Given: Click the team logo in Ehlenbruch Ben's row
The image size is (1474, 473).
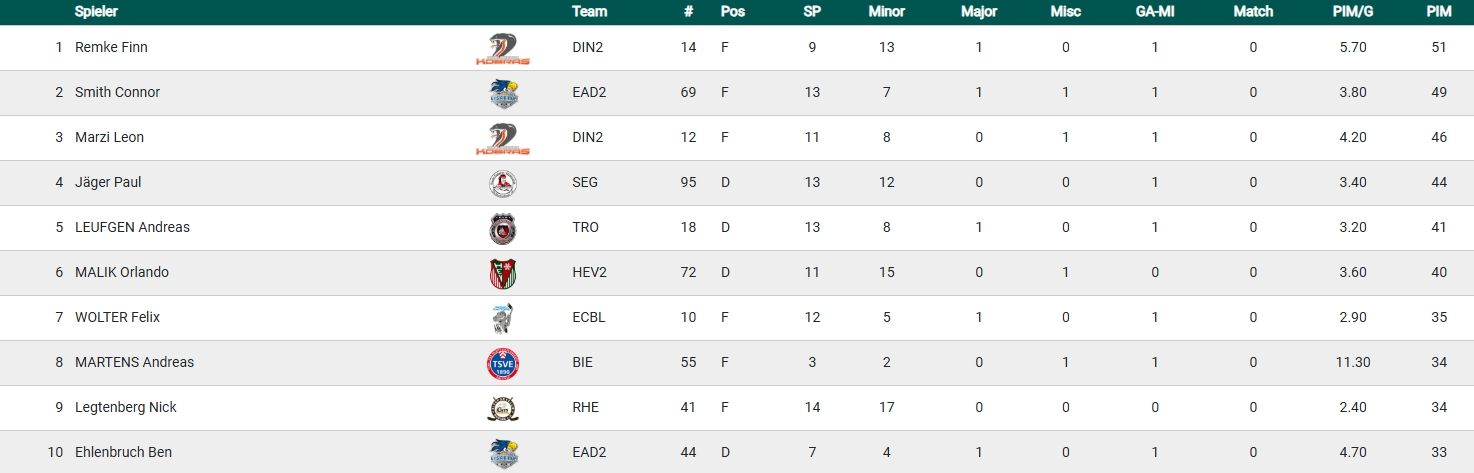Looking at the screenshot, I should (x=502, y=452).
